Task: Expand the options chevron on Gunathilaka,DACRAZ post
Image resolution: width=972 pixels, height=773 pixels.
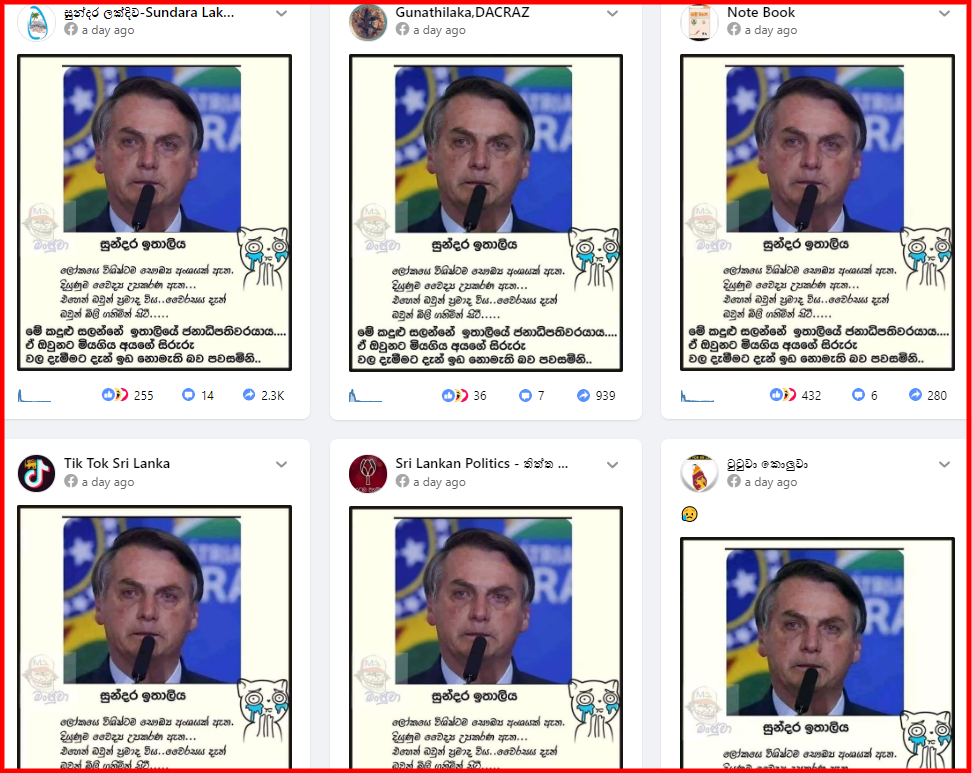Action: click(x=612, y=13)
